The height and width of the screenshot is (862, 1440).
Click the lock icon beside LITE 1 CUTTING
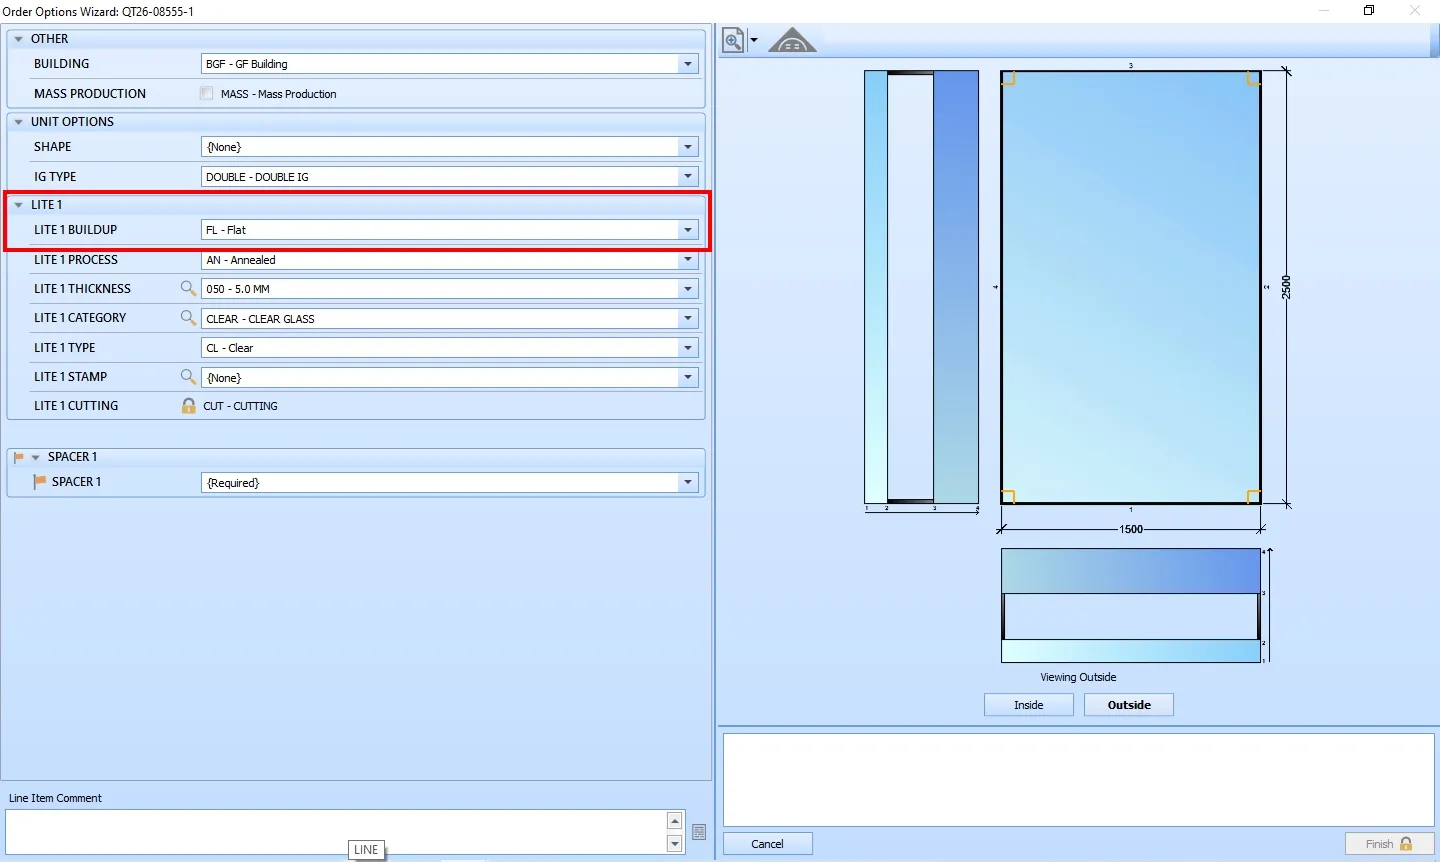click(x=188, y=406)
